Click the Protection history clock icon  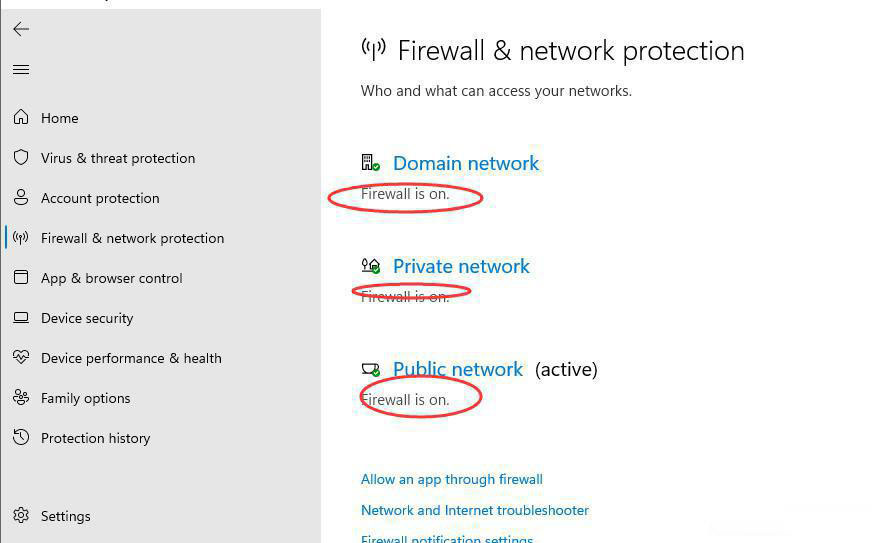[21, 438]
